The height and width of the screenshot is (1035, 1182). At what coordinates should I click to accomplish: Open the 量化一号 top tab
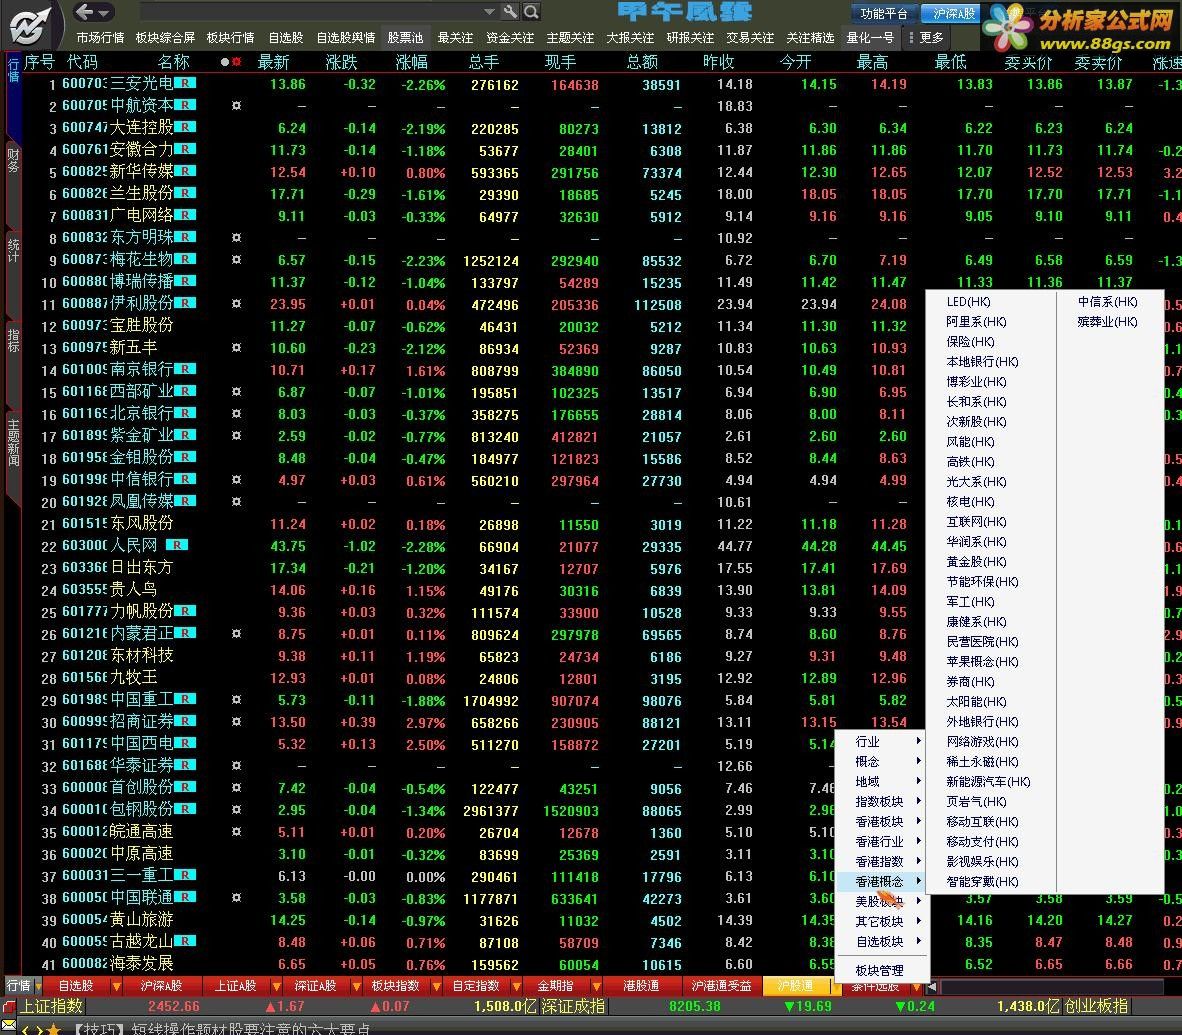pyautogui.click(x=870, y=38)
